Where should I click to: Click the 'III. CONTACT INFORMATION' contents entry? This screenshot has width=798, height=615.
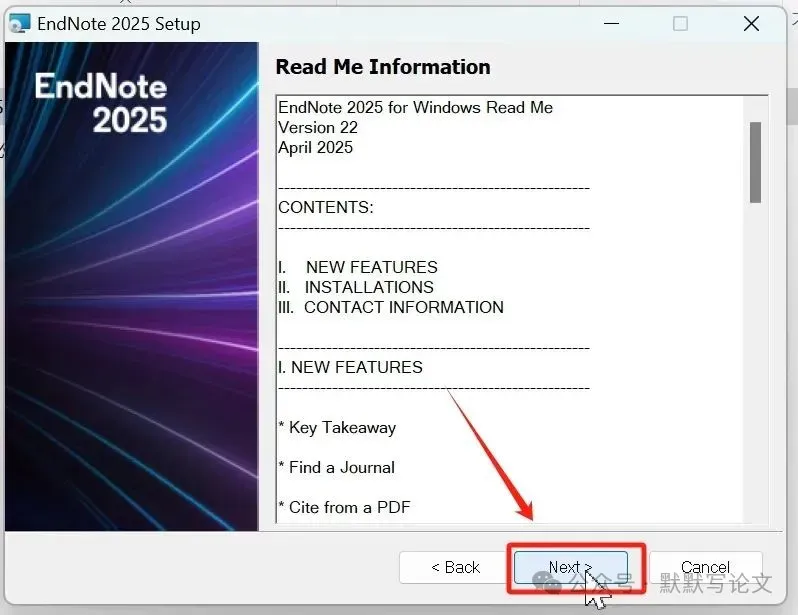(x=391, y=307)
